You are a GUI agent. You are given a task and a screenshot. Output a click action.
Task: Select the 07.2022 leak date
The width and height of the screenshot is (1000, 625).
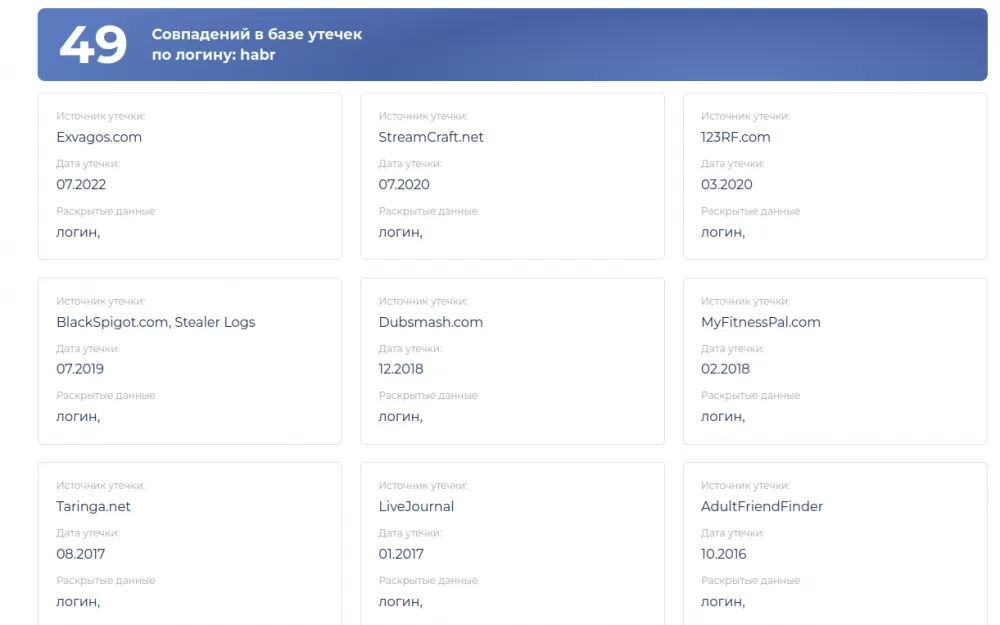(x=81, y=184)
